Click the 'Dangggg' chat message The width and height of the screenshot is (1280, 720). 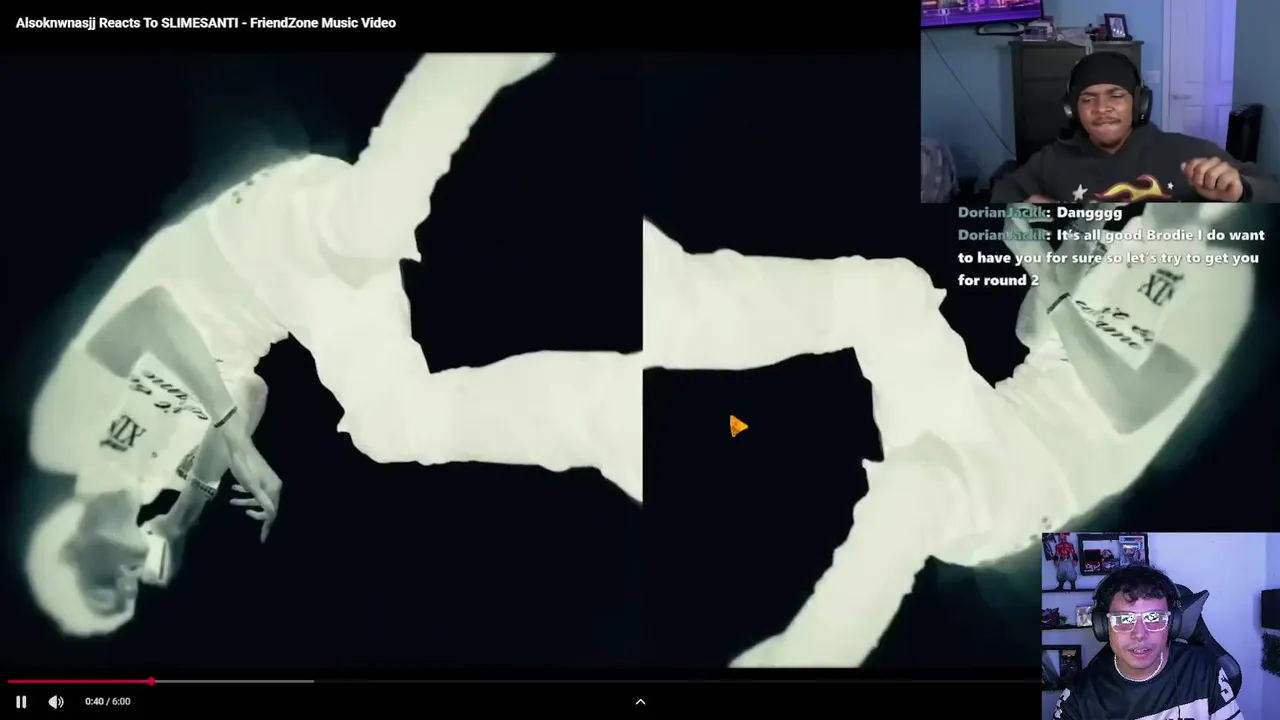point(1040,212)
